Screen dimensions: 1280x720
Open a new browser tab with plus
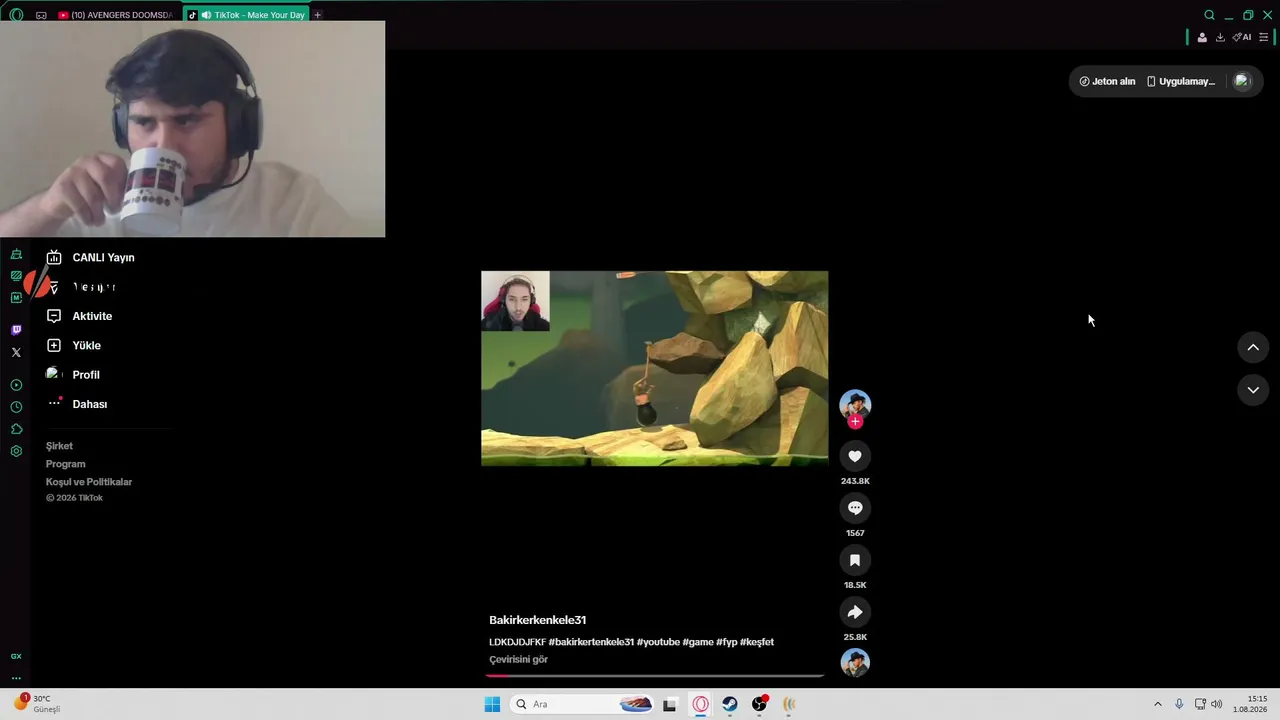[x=318, y=15]
